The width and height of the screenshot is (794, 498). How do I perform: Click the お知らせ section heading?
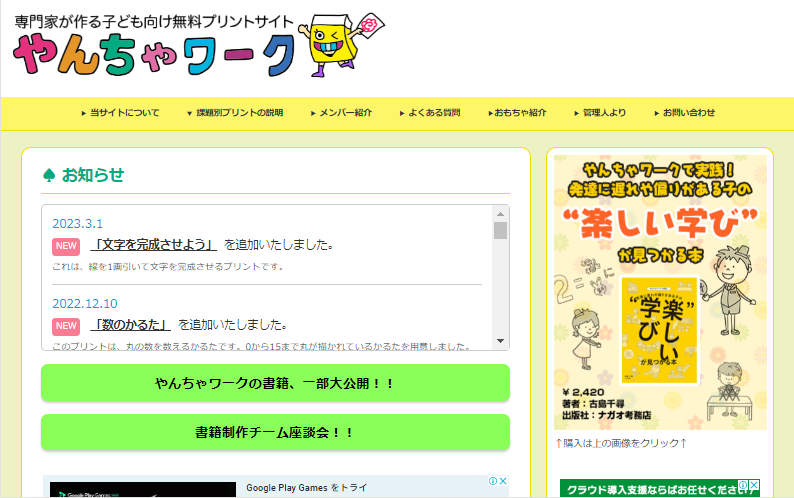coord(93,175)
